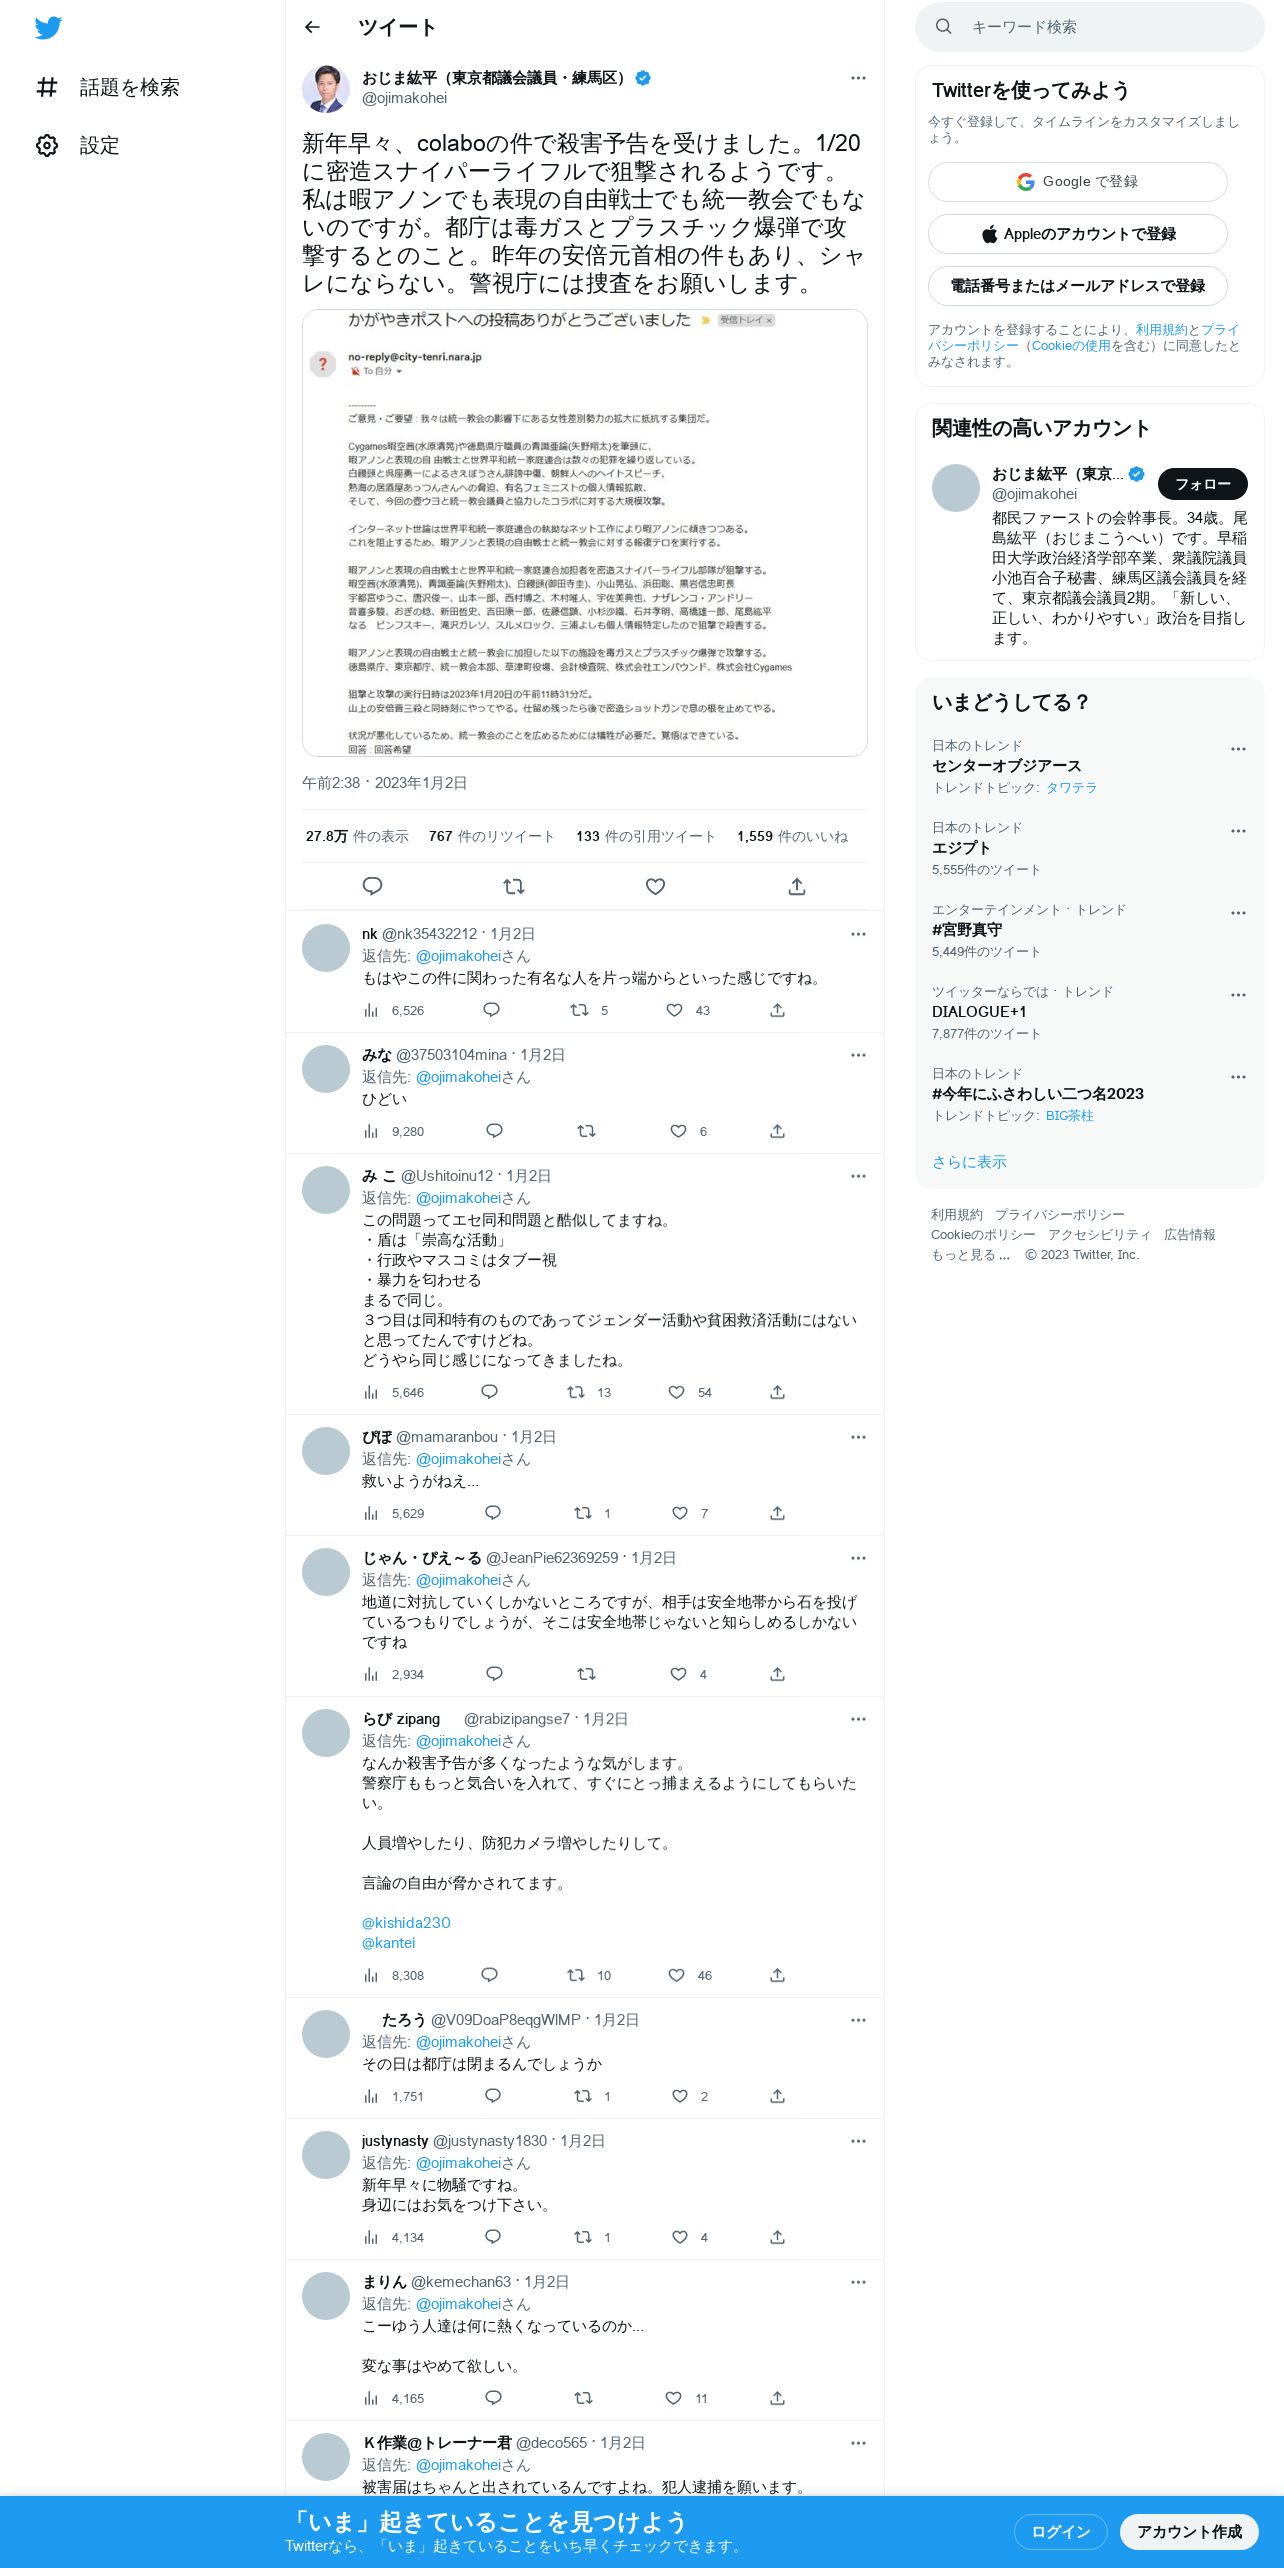Screen dimensions: 1284x2568
Task: Sign up with Google で登録 button
Action: click(1078, 182)
